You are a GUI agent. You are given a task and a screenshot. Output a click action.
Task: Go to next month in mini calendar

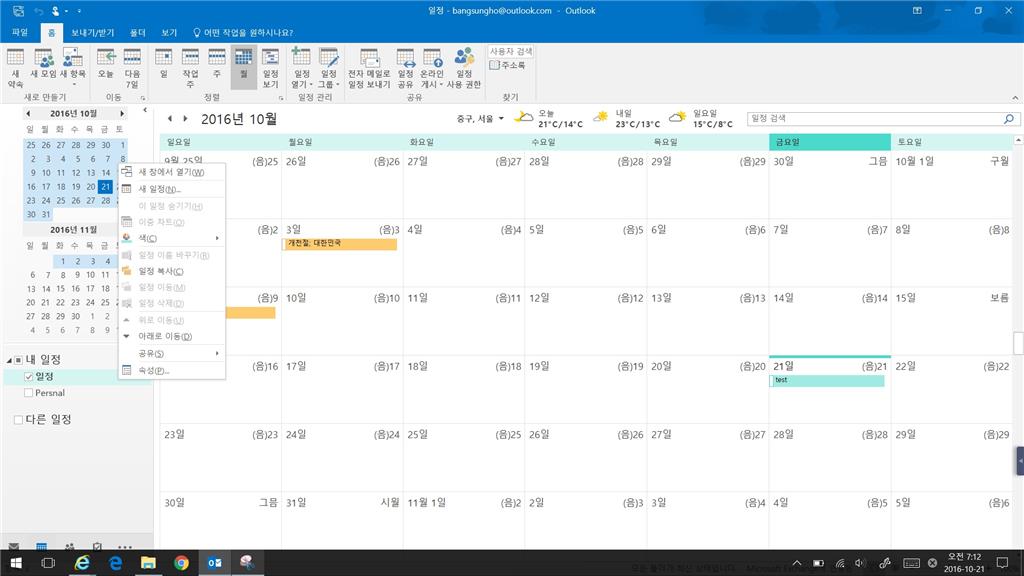tap(121, 114)
